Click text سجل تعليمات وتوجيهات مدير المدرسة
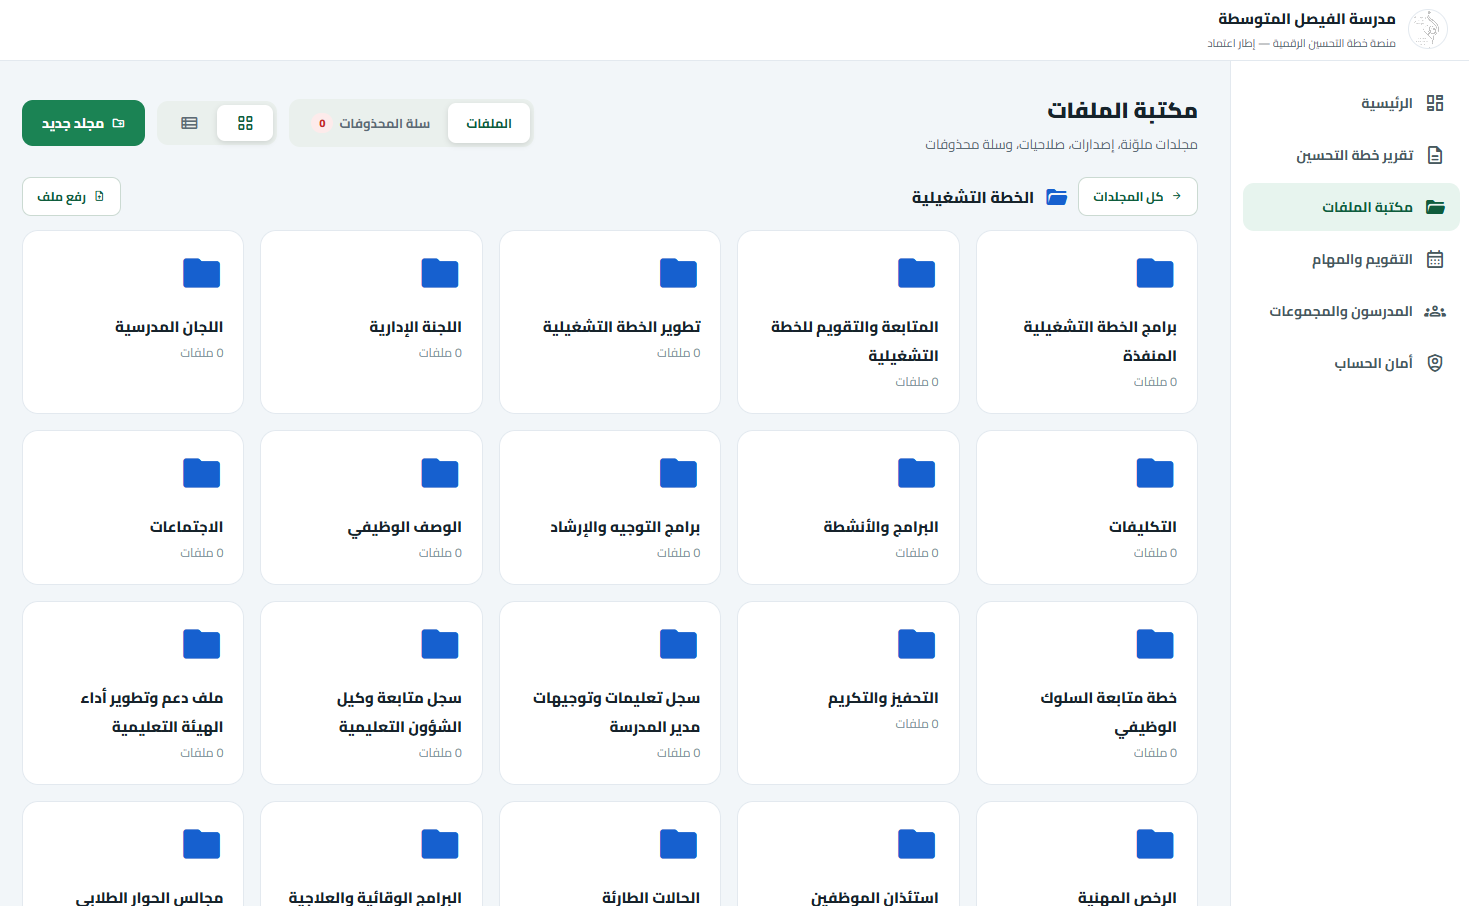 coord(616,712)
